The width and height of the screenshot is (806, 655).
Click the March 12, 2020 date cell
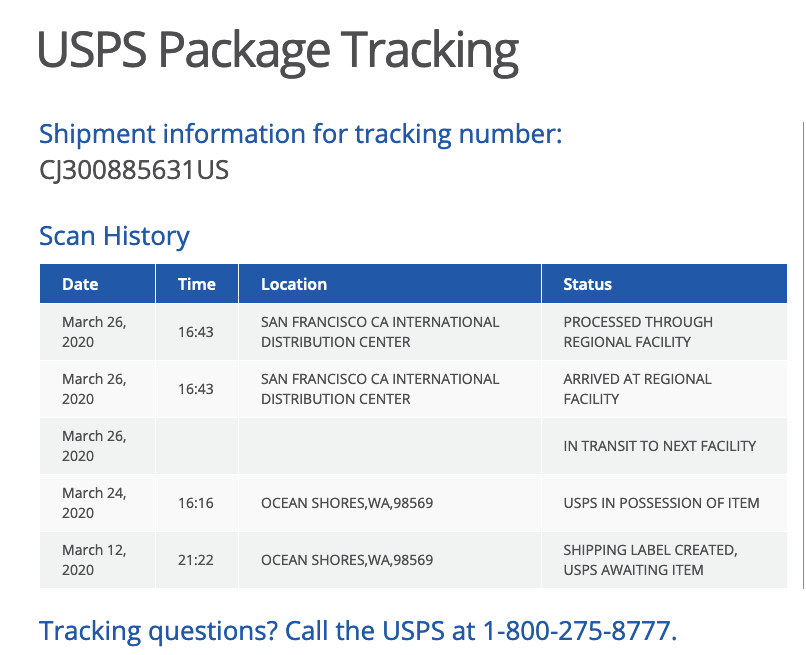pyautogui.click(x=97, y=560)
